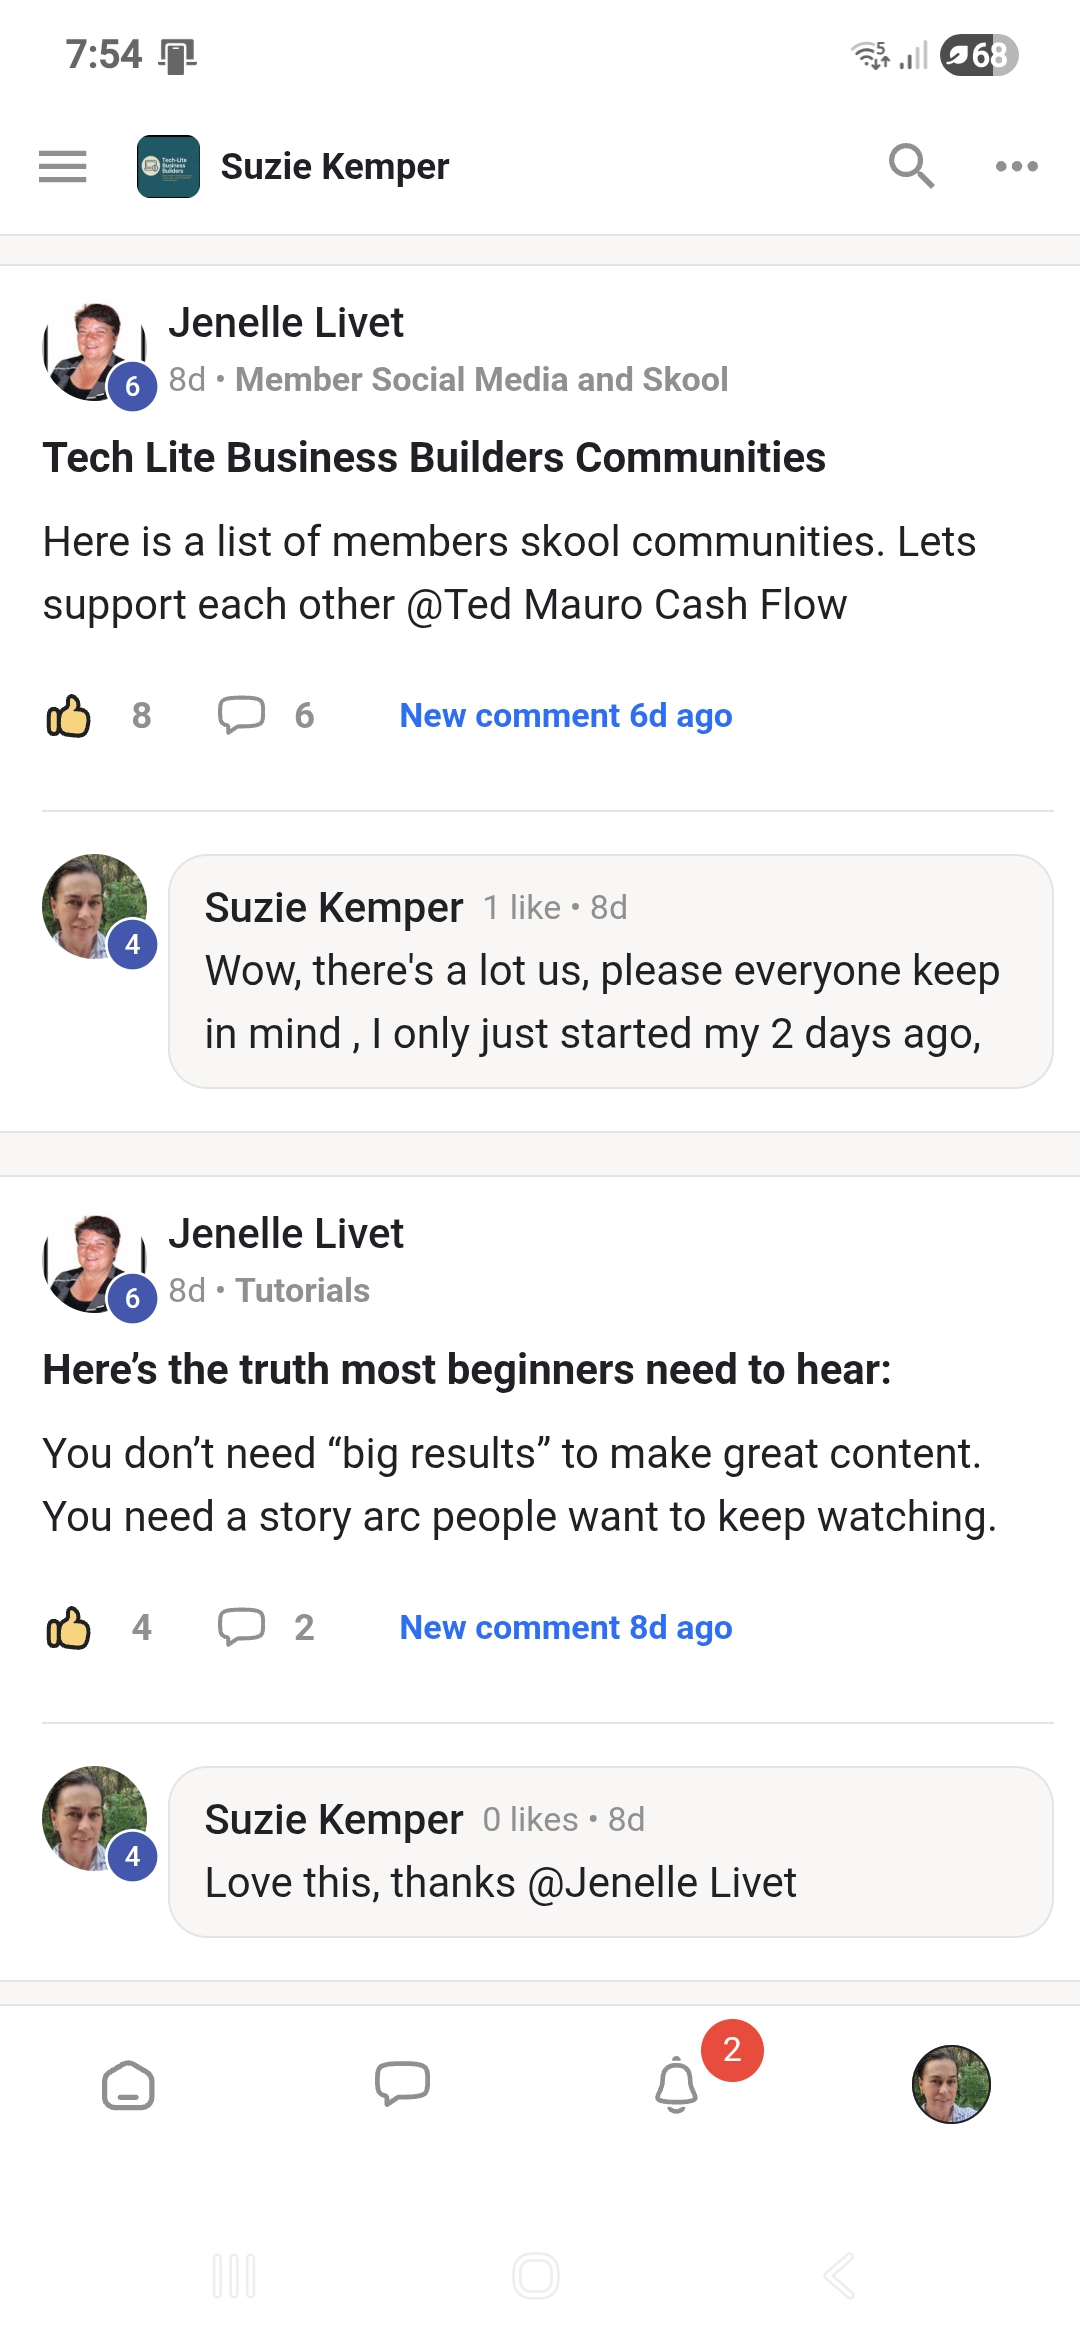The height and width of the screenshot is (2340, 1080).
Task: Tap the 'New comment 6d ago' link
Action: (x=566, y=716)
